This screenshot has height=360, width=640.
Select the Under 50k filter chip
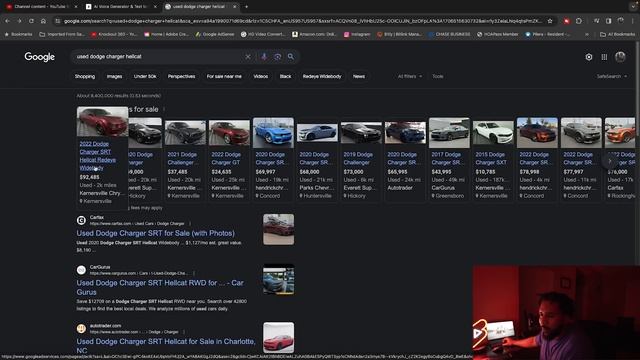[x=145, y=76]
